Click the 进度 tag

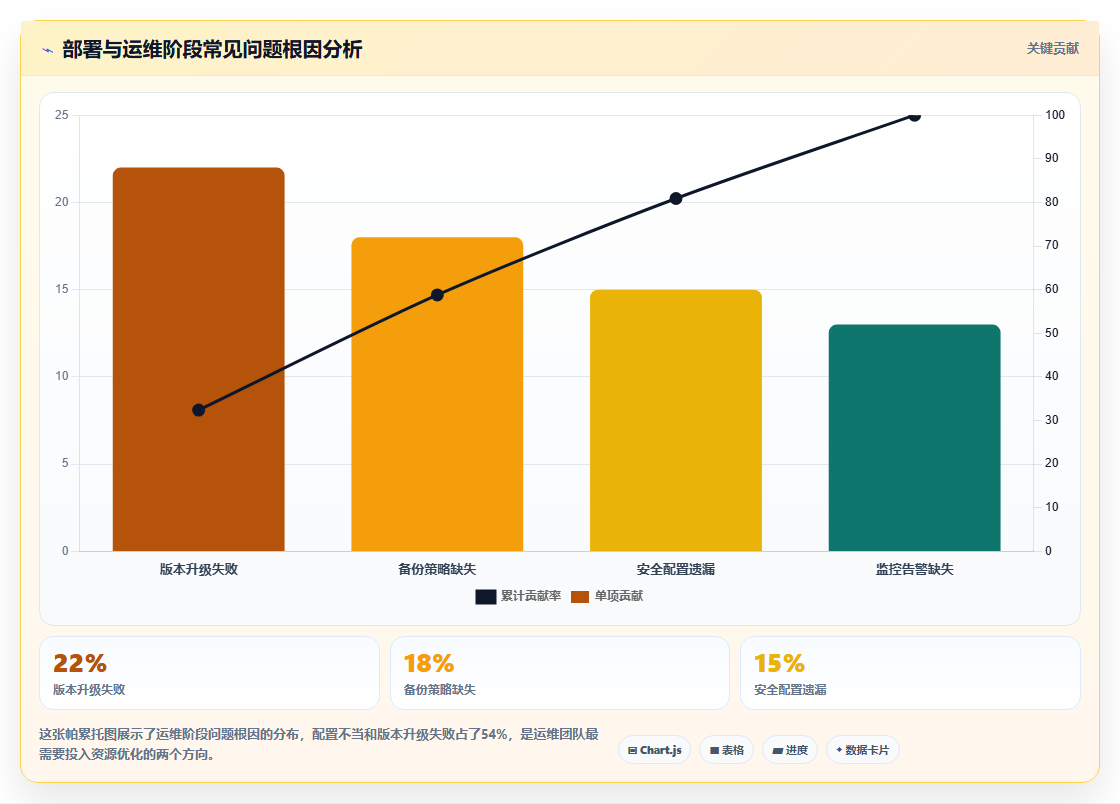[790, 750]
